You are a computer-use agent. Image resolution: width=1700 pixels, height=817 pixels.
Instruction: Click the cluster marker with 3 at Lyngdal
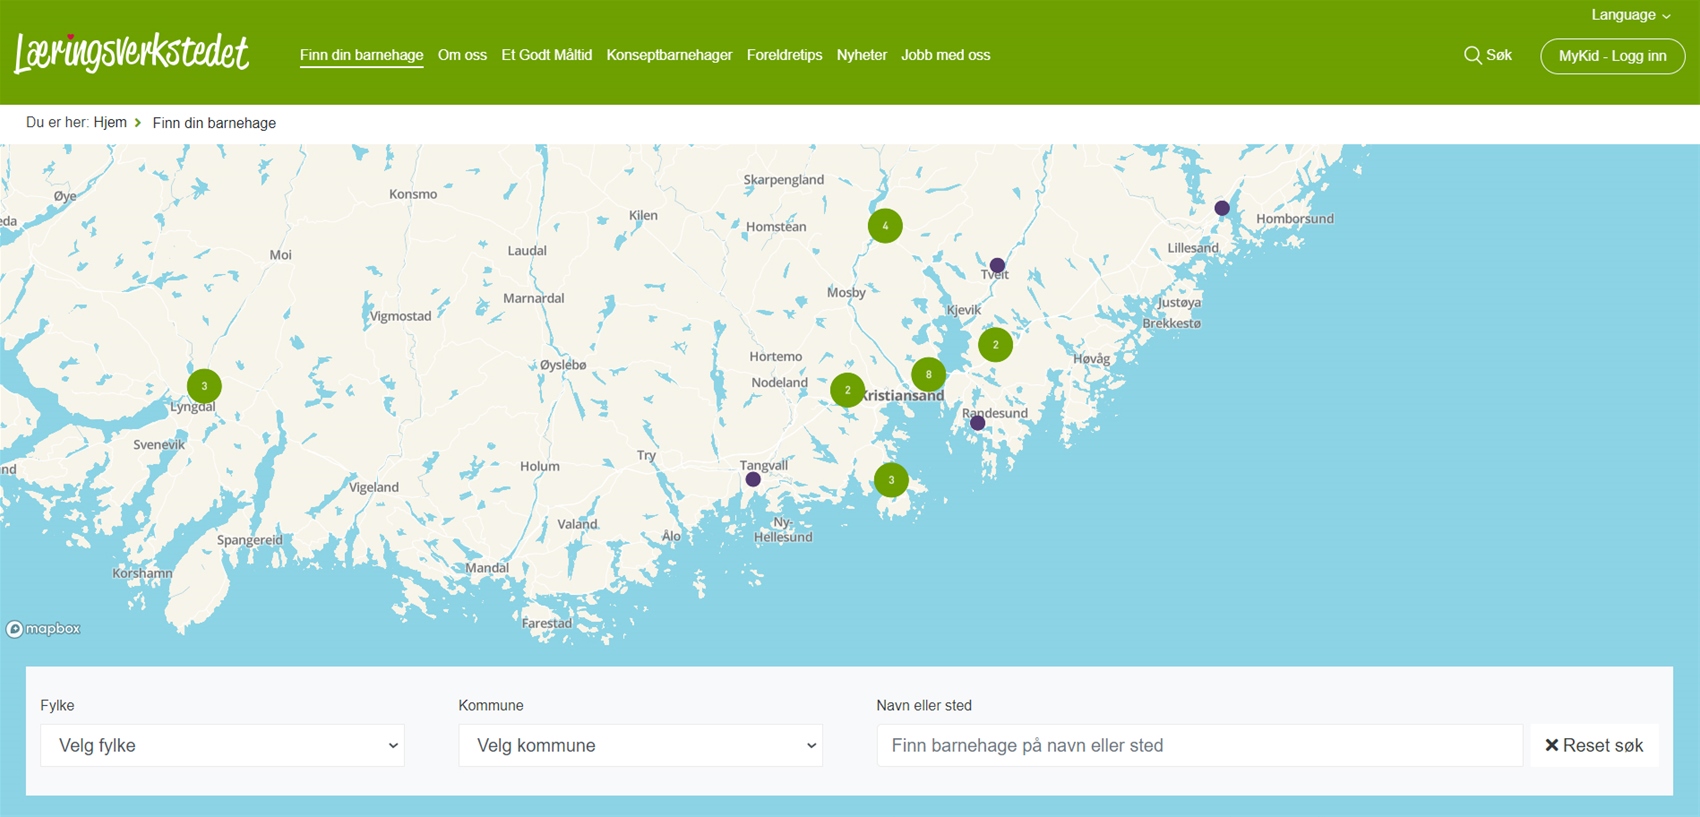pos(204,386)
